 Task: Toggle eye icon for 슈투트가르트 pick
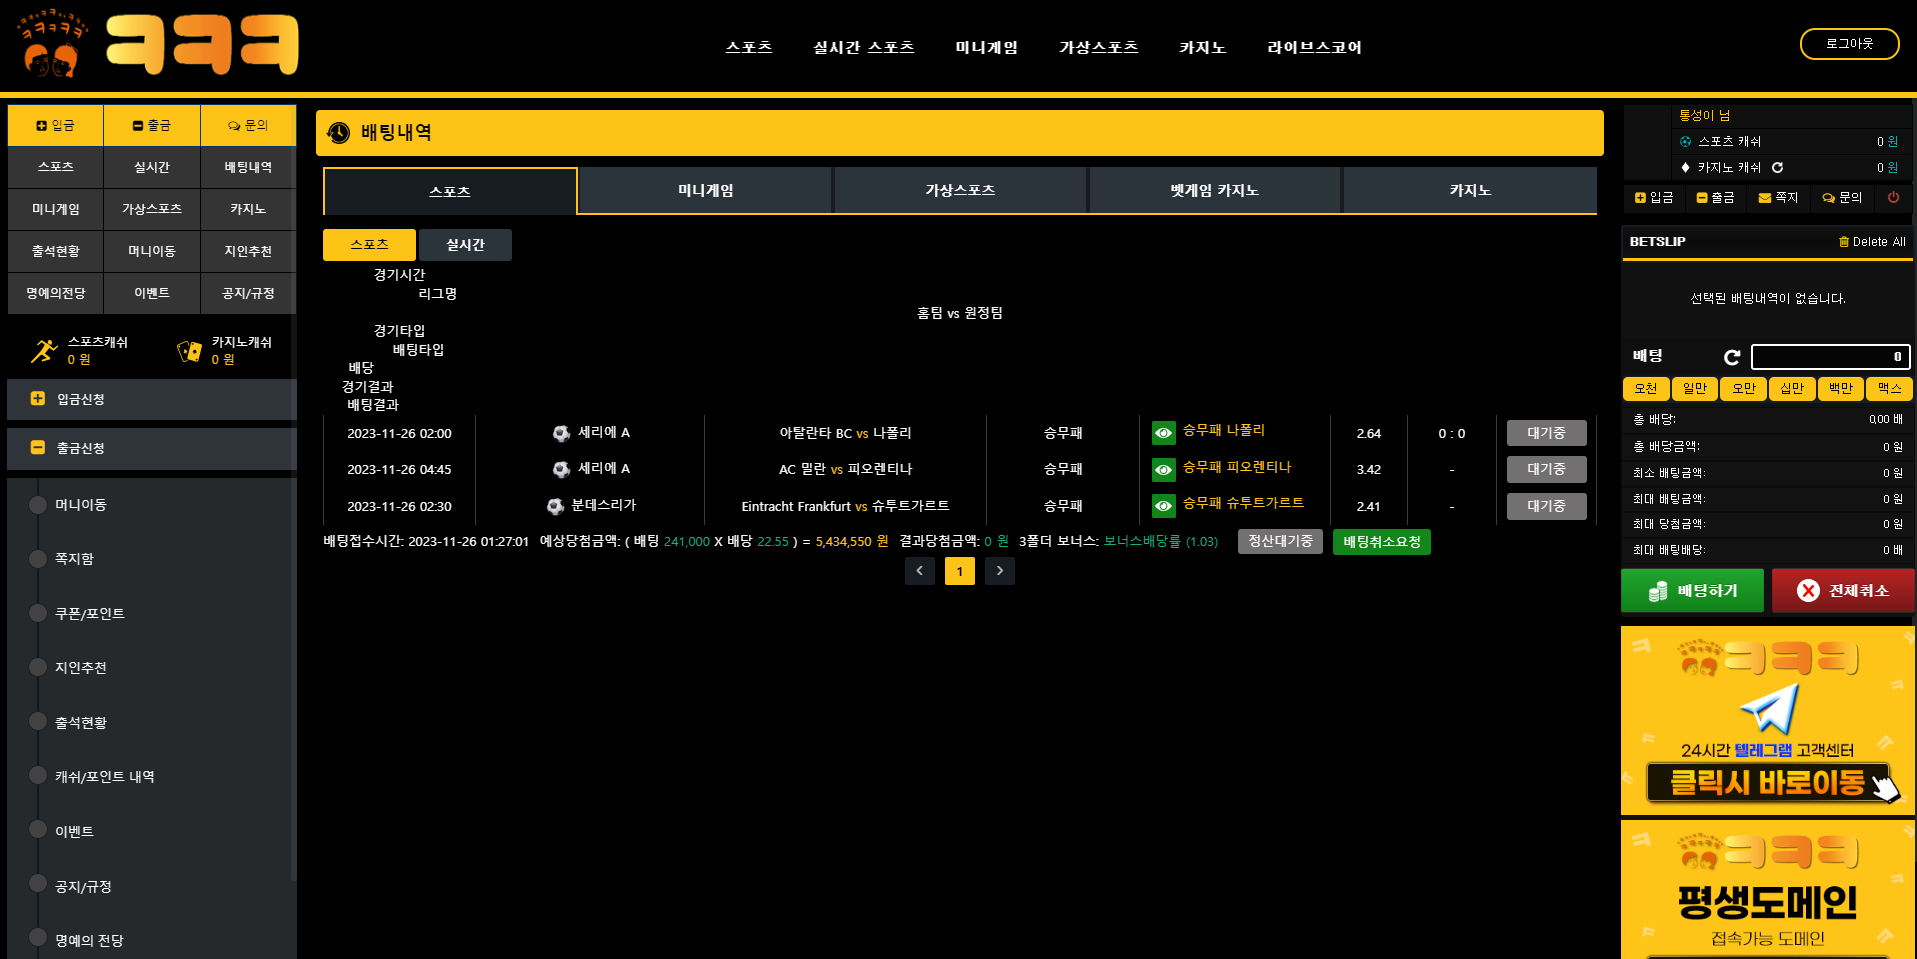coord(1163,506)
